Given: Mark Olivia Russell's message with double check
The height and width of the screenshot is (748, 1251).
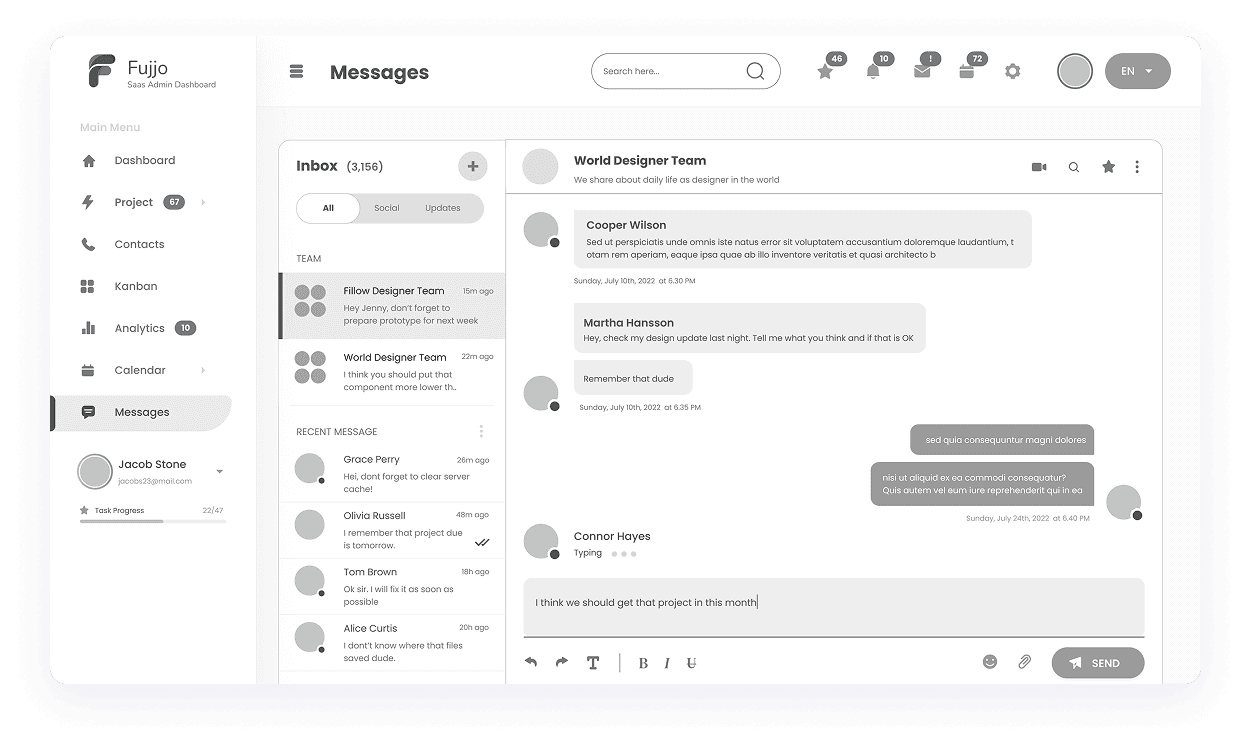Looking at the screenshot, I should pos(482,542).
